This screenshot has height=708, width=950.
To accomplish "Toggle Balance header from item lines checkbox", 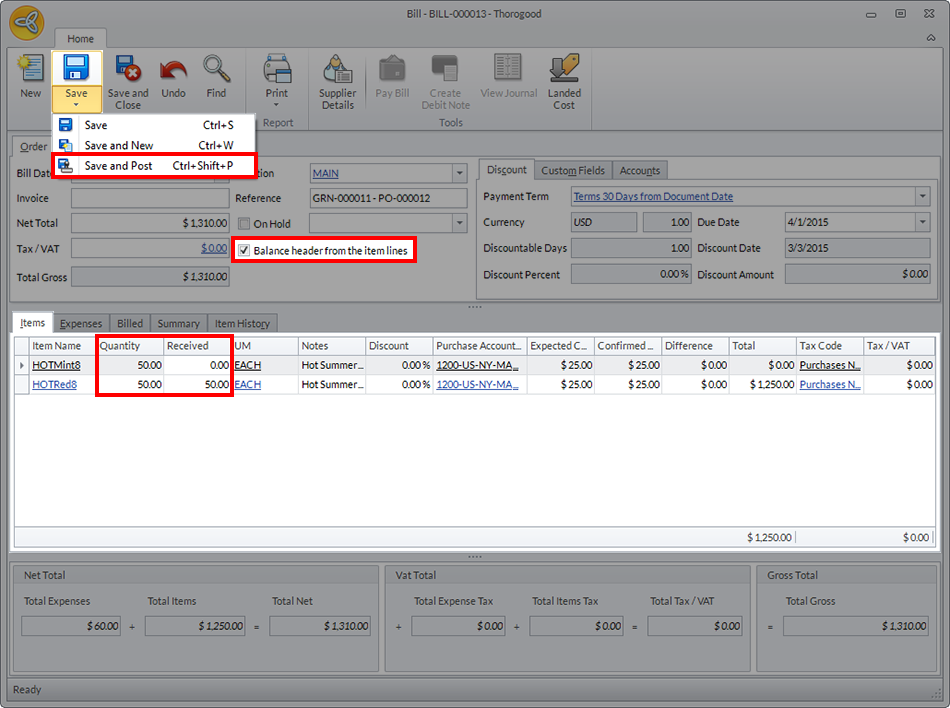I will tap(244, 250).
